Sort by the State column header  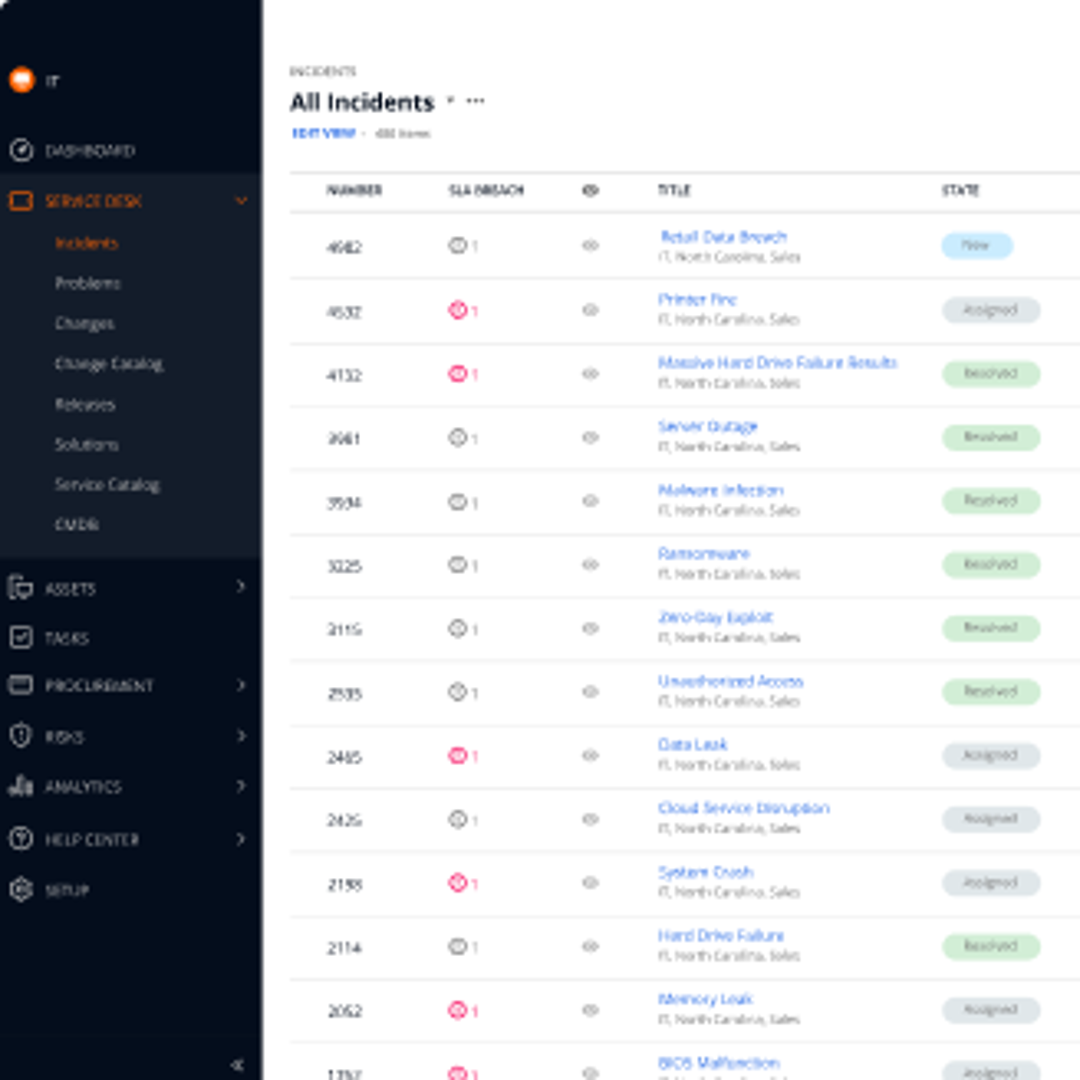(960, 190)
